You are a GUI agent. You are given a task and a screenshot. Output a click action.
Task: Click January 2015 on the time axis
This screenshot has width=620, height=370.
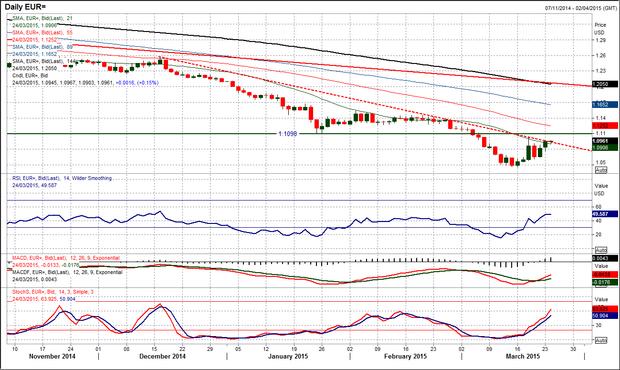[288, 356]
